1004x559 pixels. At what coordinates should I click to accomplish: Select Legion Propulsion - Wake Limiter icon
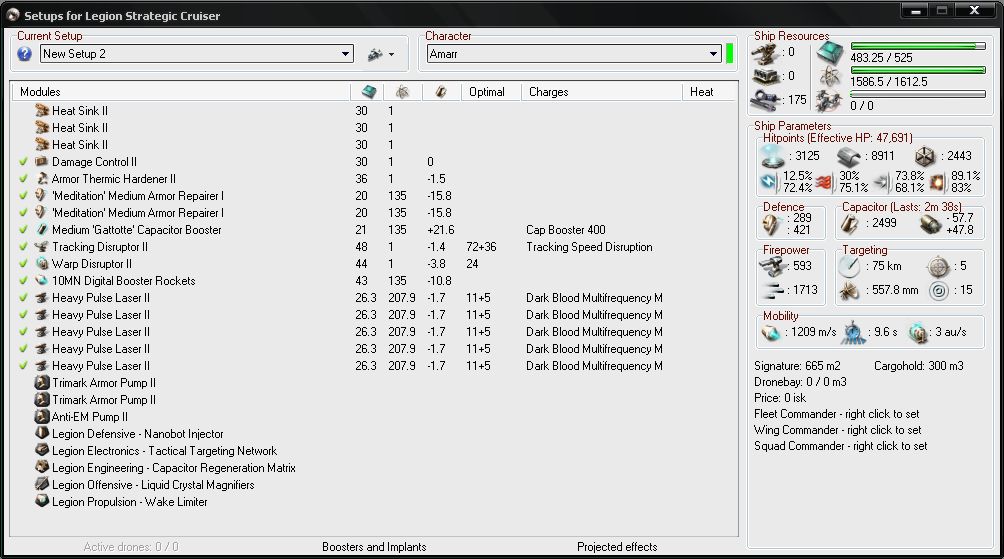click(42, 501)
